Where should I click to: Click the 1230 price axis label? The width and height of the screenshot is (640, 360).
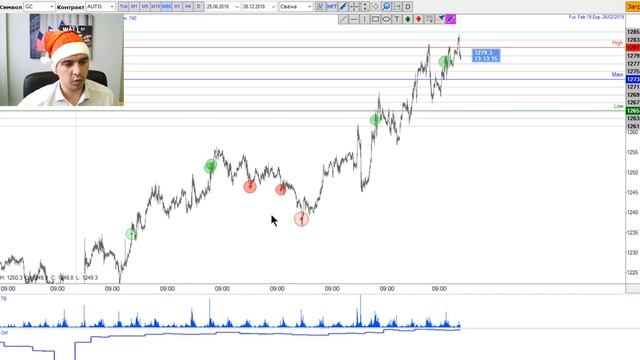[633, 253]
